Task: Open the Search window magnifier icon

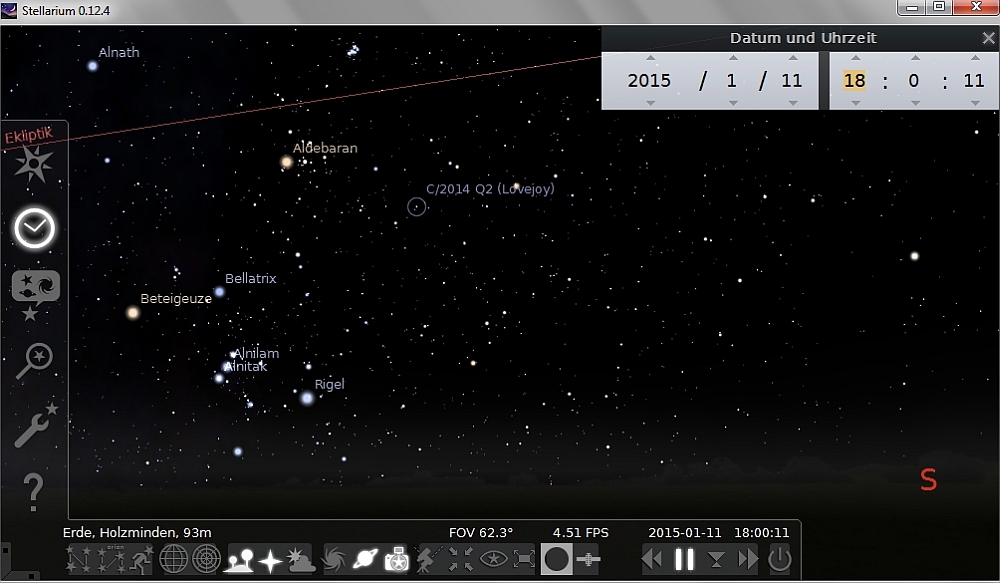Action: pos(34,361)
